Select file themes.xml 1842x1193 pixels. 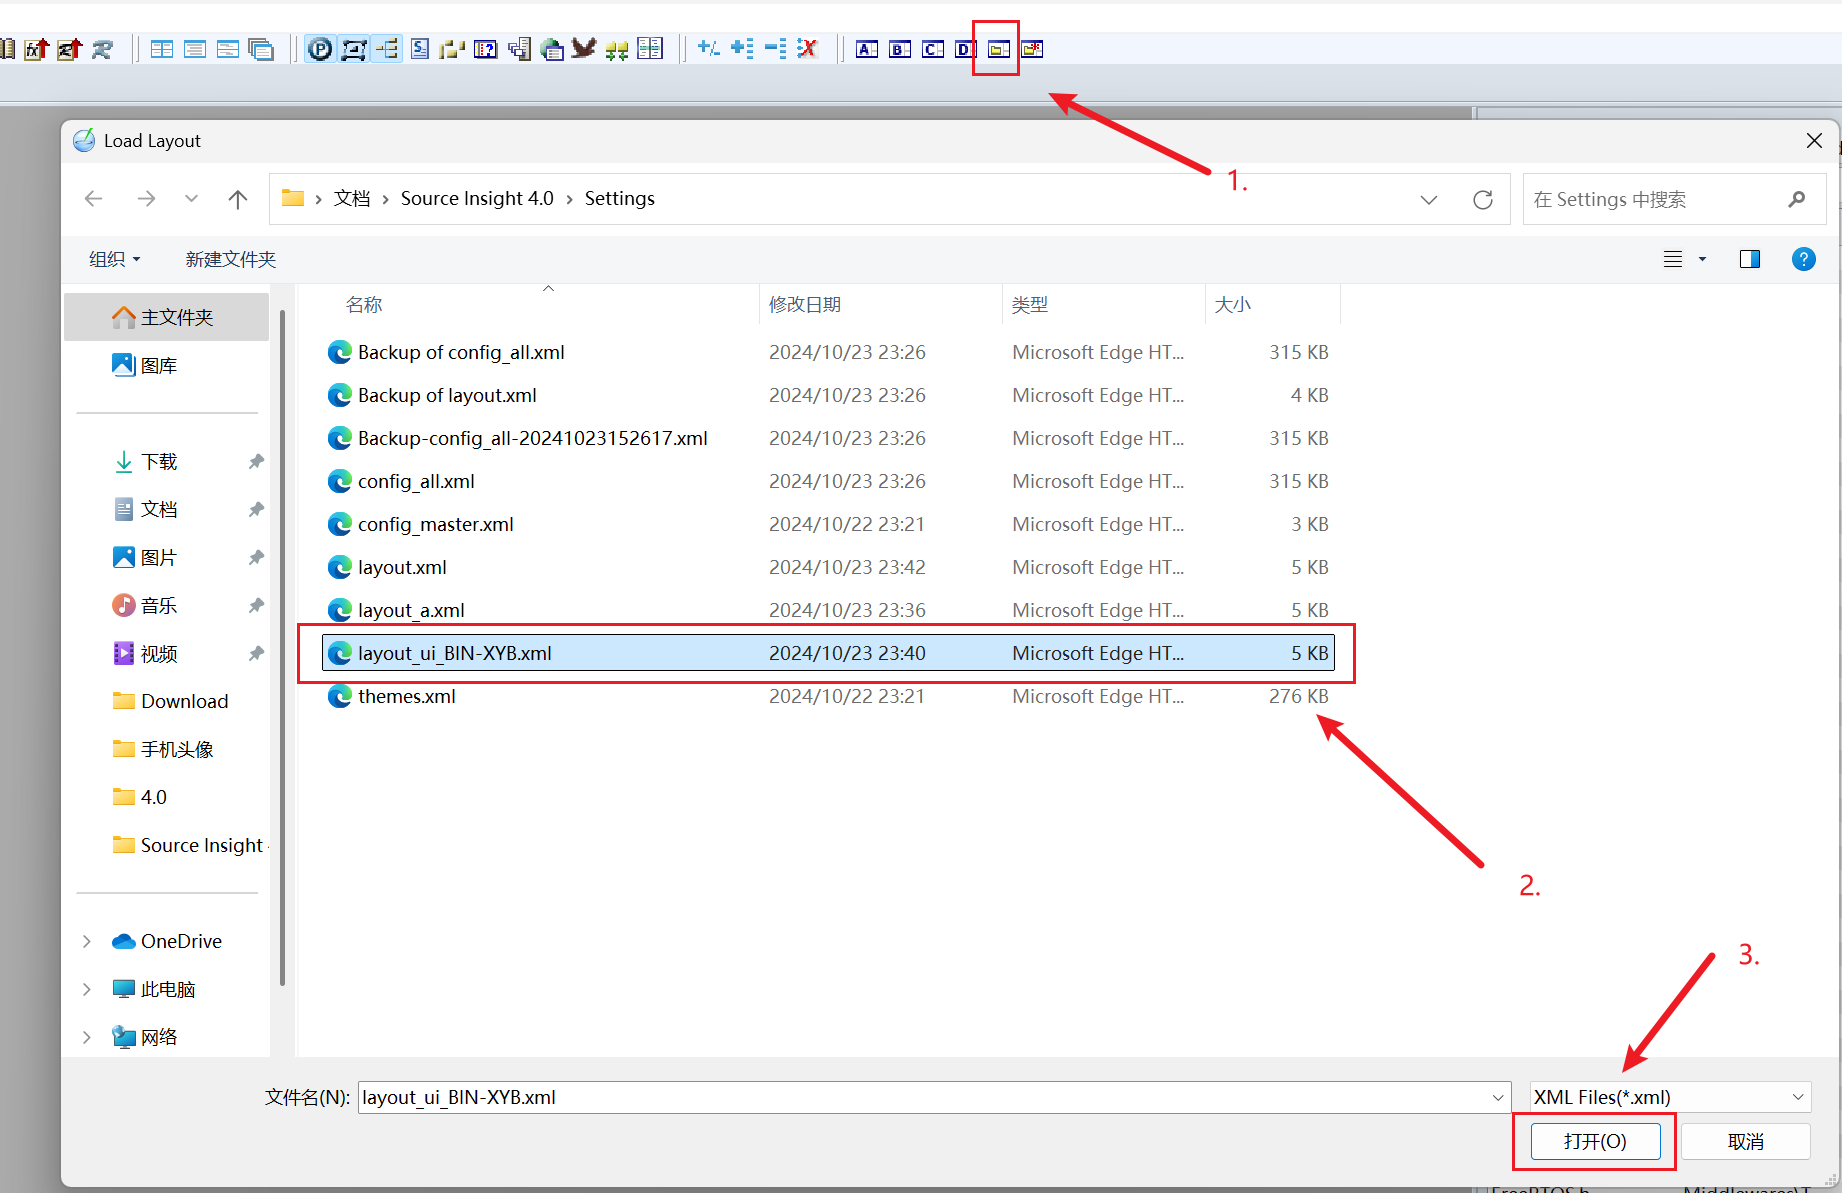click(828, 696)
